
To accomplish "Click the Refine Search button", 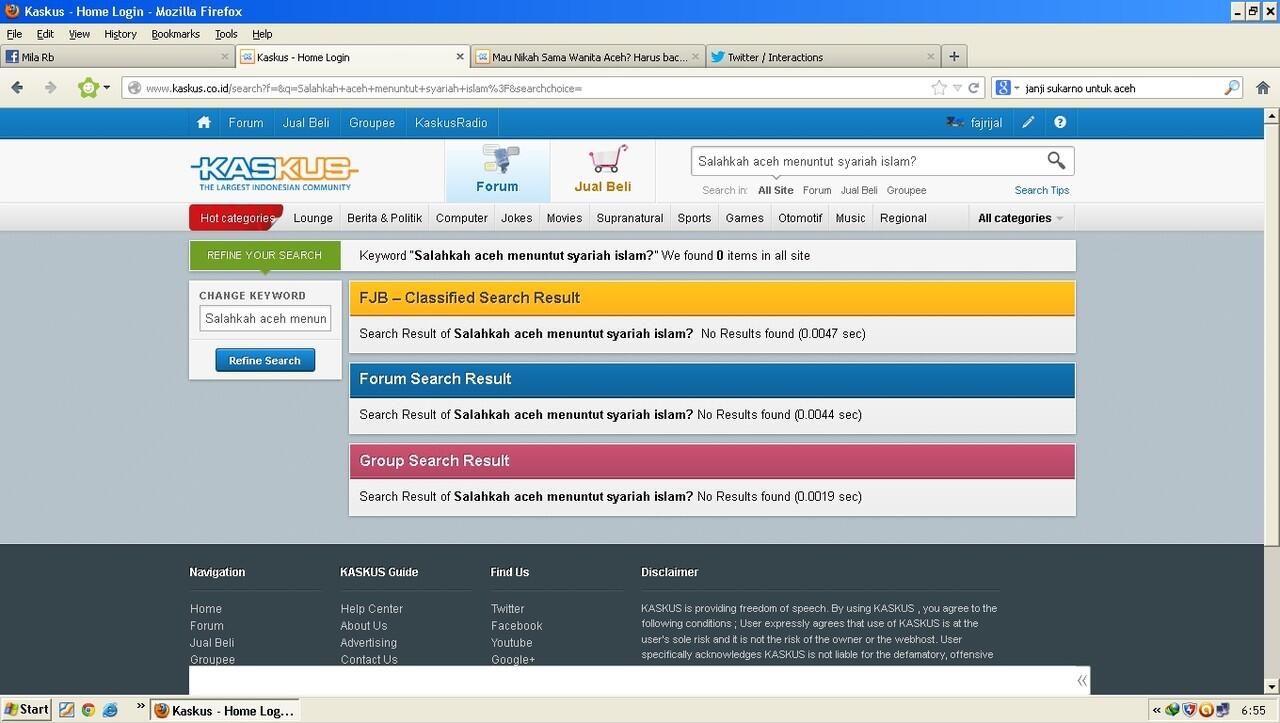I will click(265, 360).
